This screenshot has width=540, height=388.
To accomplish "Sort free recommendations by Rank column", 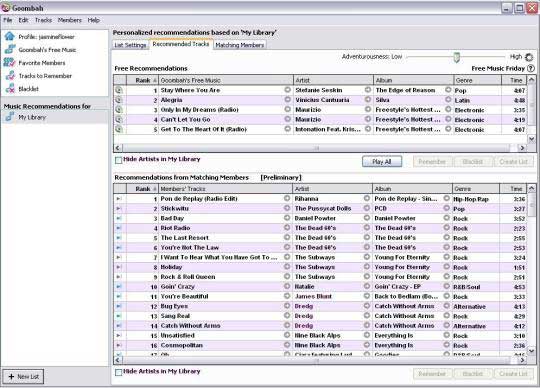I will (143, 80).
